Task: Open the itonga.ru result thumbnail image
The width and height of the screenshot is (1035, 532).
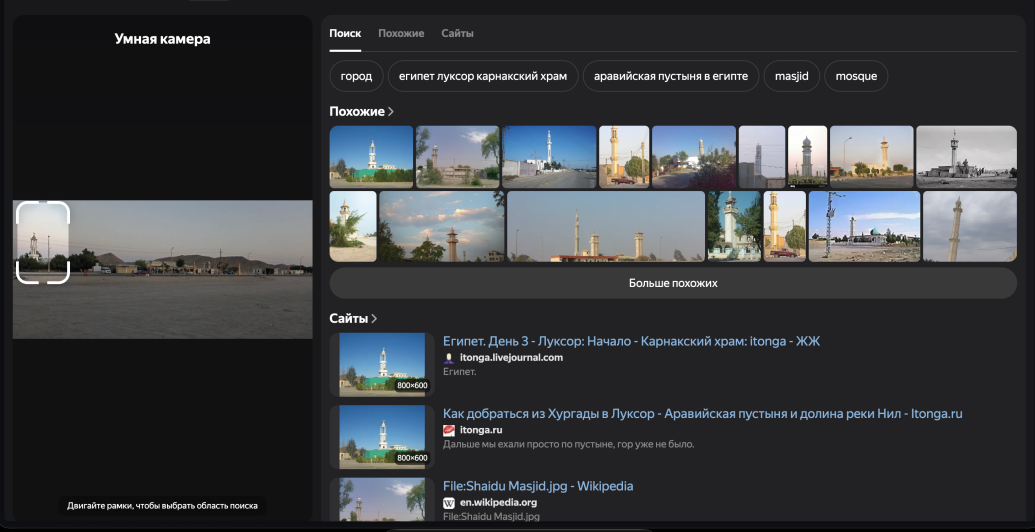Action: pyautogui.click(x=382, y=437)
